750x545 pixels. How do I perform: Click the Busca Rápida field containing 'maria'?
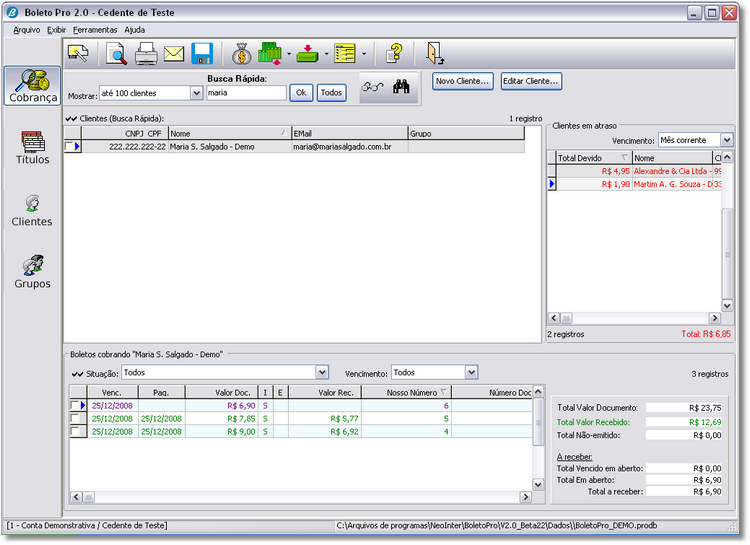pyautogui.click(x=246, y=93)
